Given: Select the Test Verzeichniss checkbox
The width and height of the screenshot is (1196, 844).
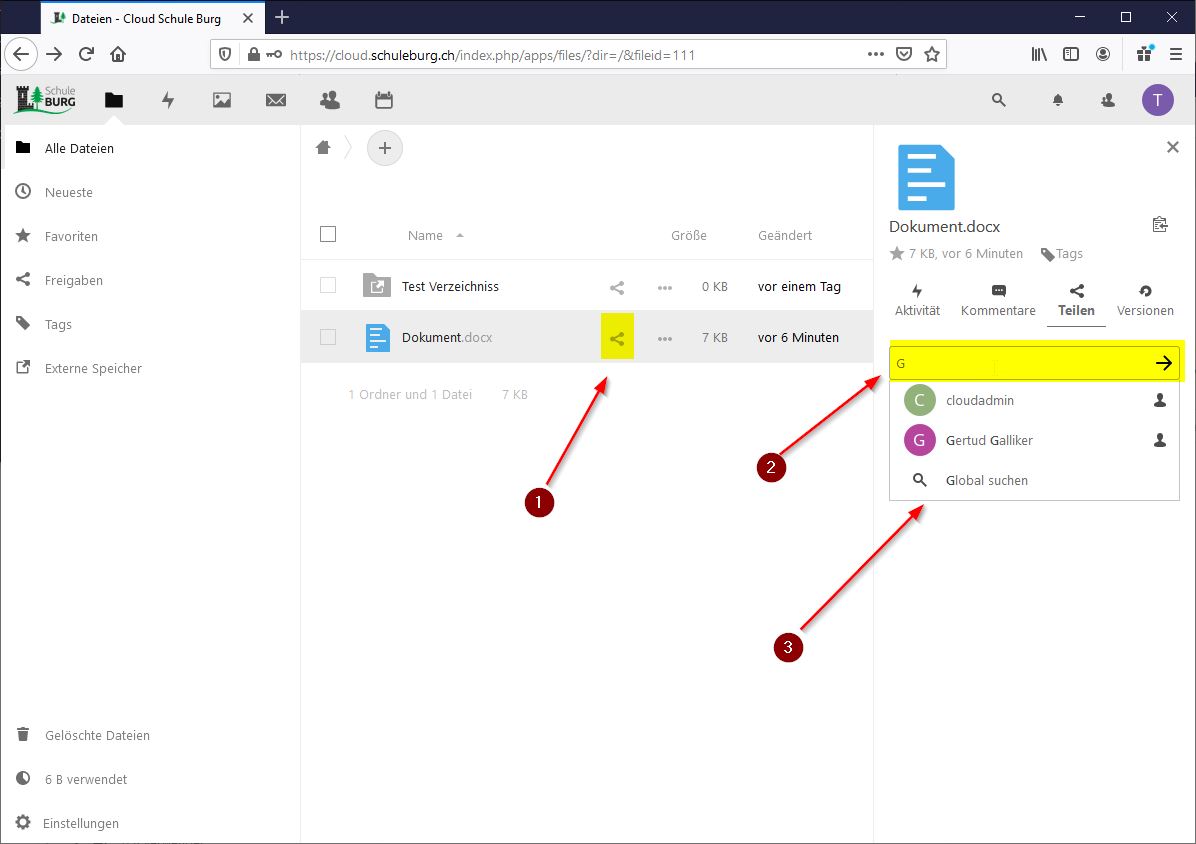Looking at the screenshot, I should click(328, 286).
